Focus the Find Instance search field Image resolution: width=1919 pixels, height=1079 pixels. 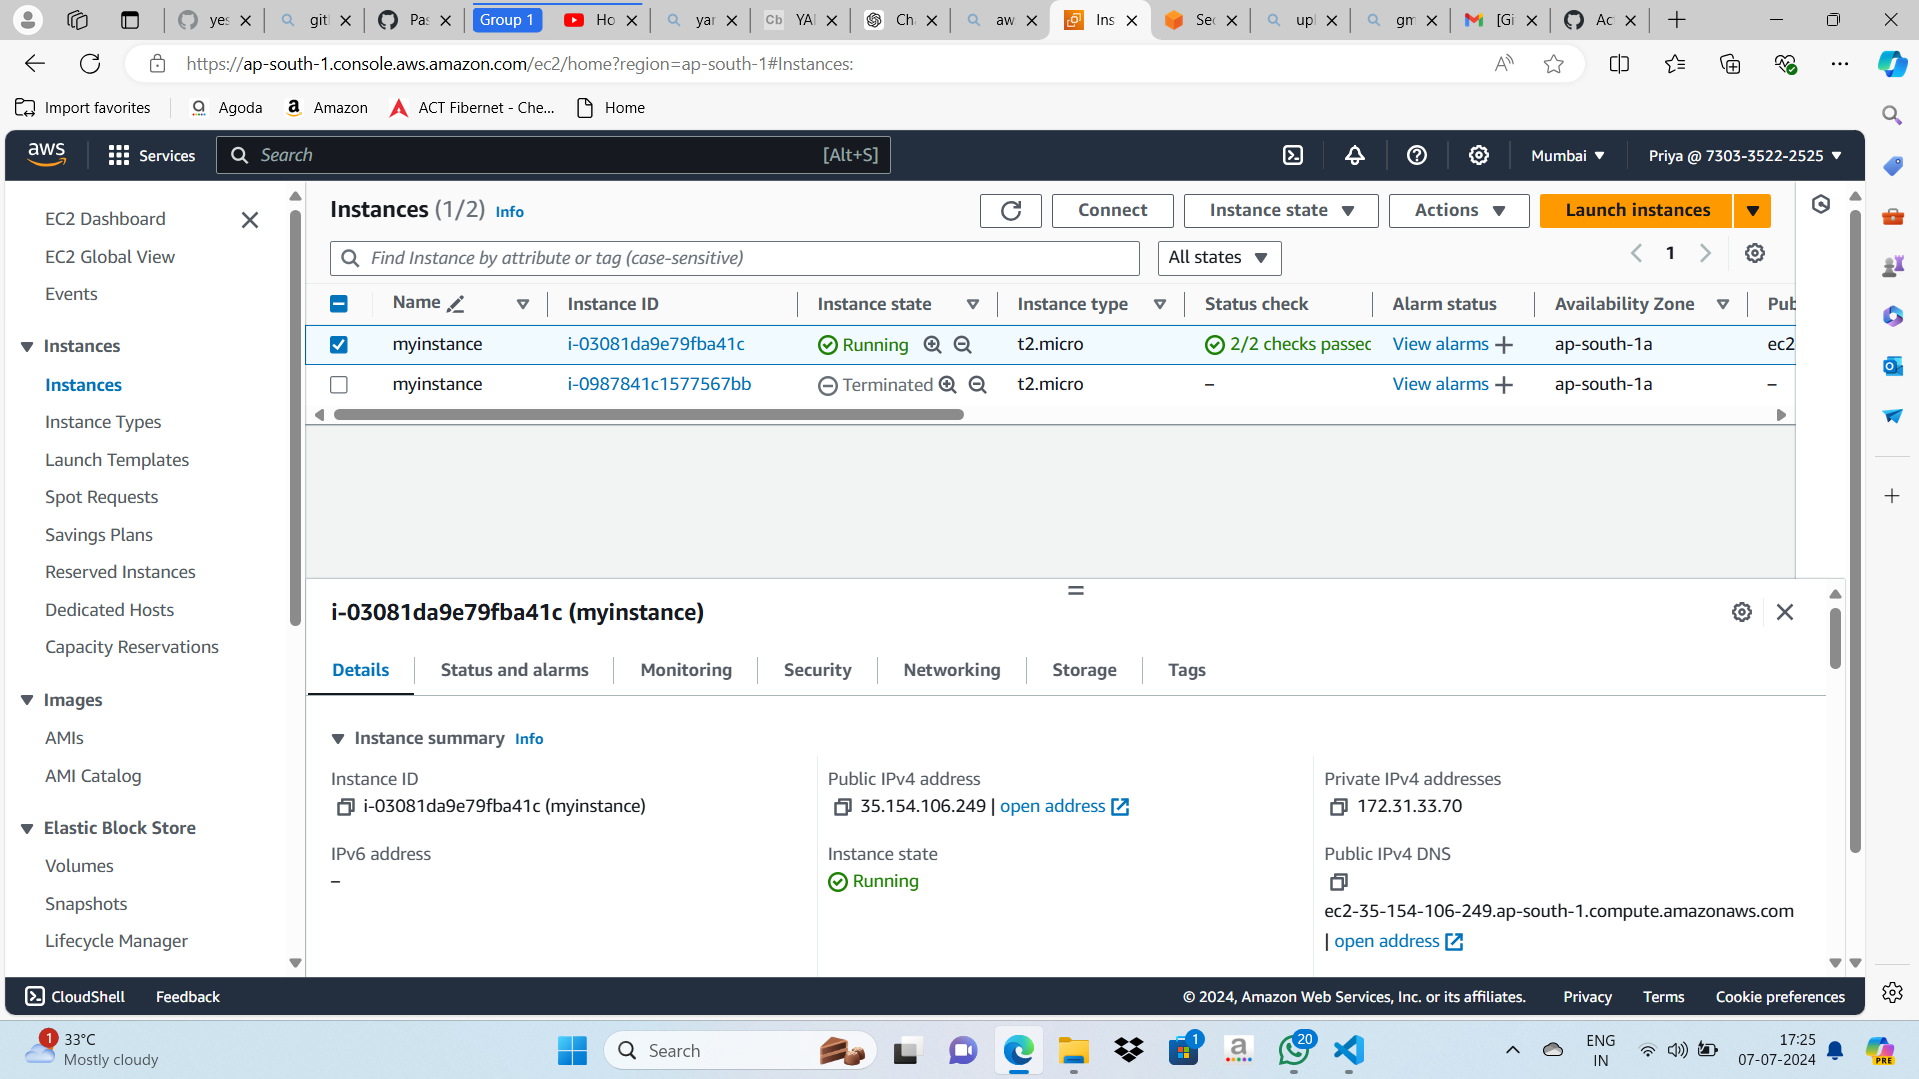735,258
